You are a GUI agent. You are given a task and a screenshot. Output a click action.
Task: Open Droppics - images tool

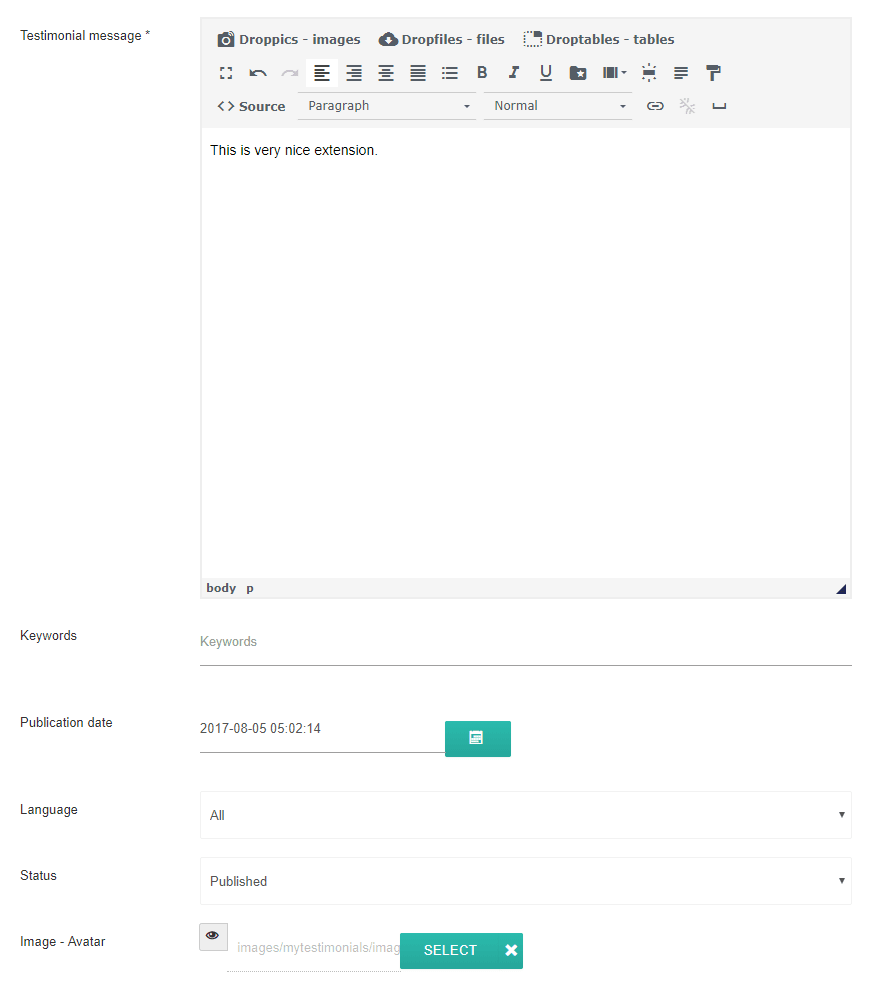(289, 40)
